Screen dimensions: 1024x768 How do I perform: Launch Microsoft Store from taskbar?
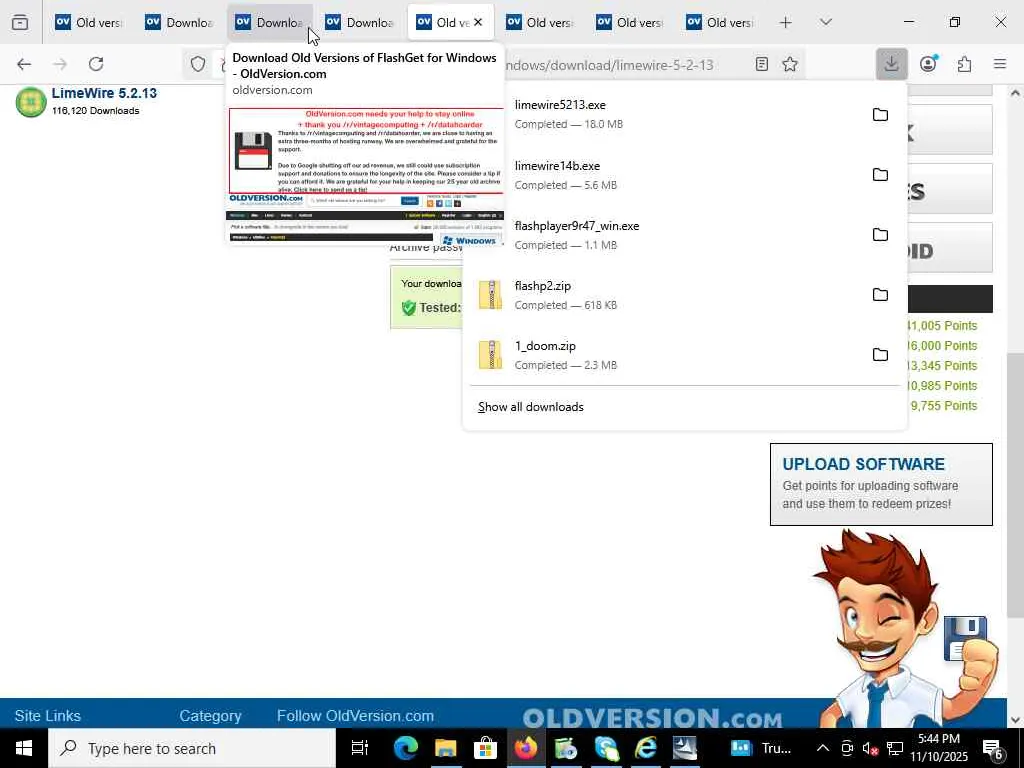tap(485, 748)
